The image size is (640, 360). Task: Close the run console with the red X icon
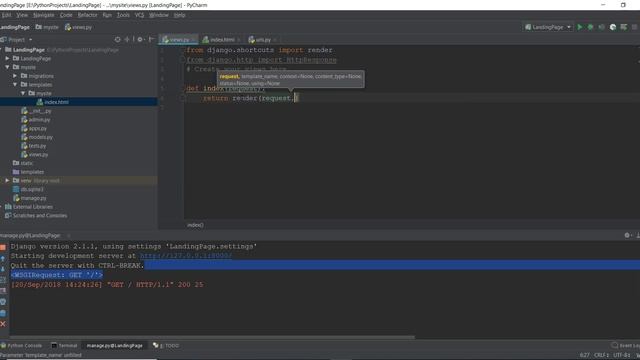click(3, 324)
